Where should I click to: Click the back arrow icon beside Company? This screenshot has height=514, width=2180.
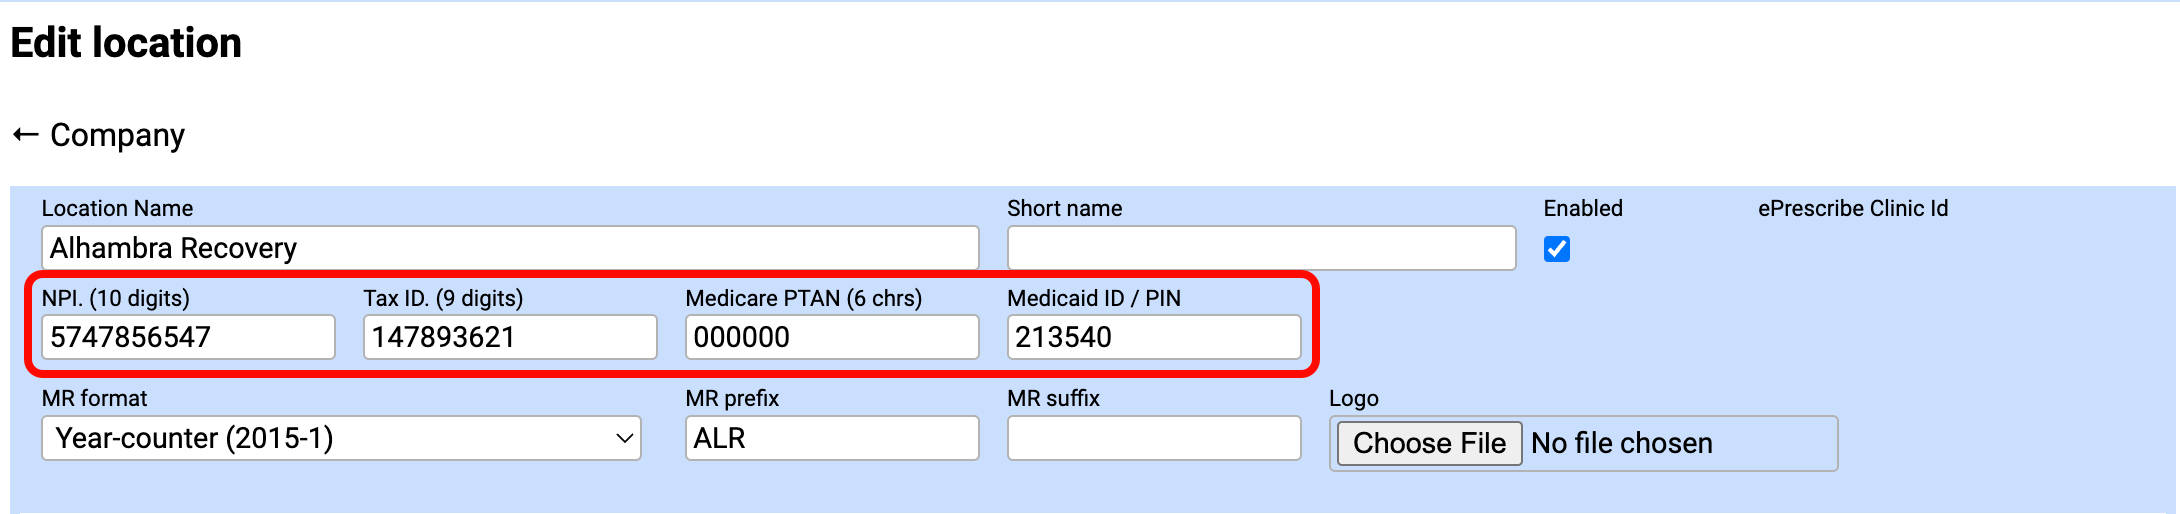[x=26, y=135]
